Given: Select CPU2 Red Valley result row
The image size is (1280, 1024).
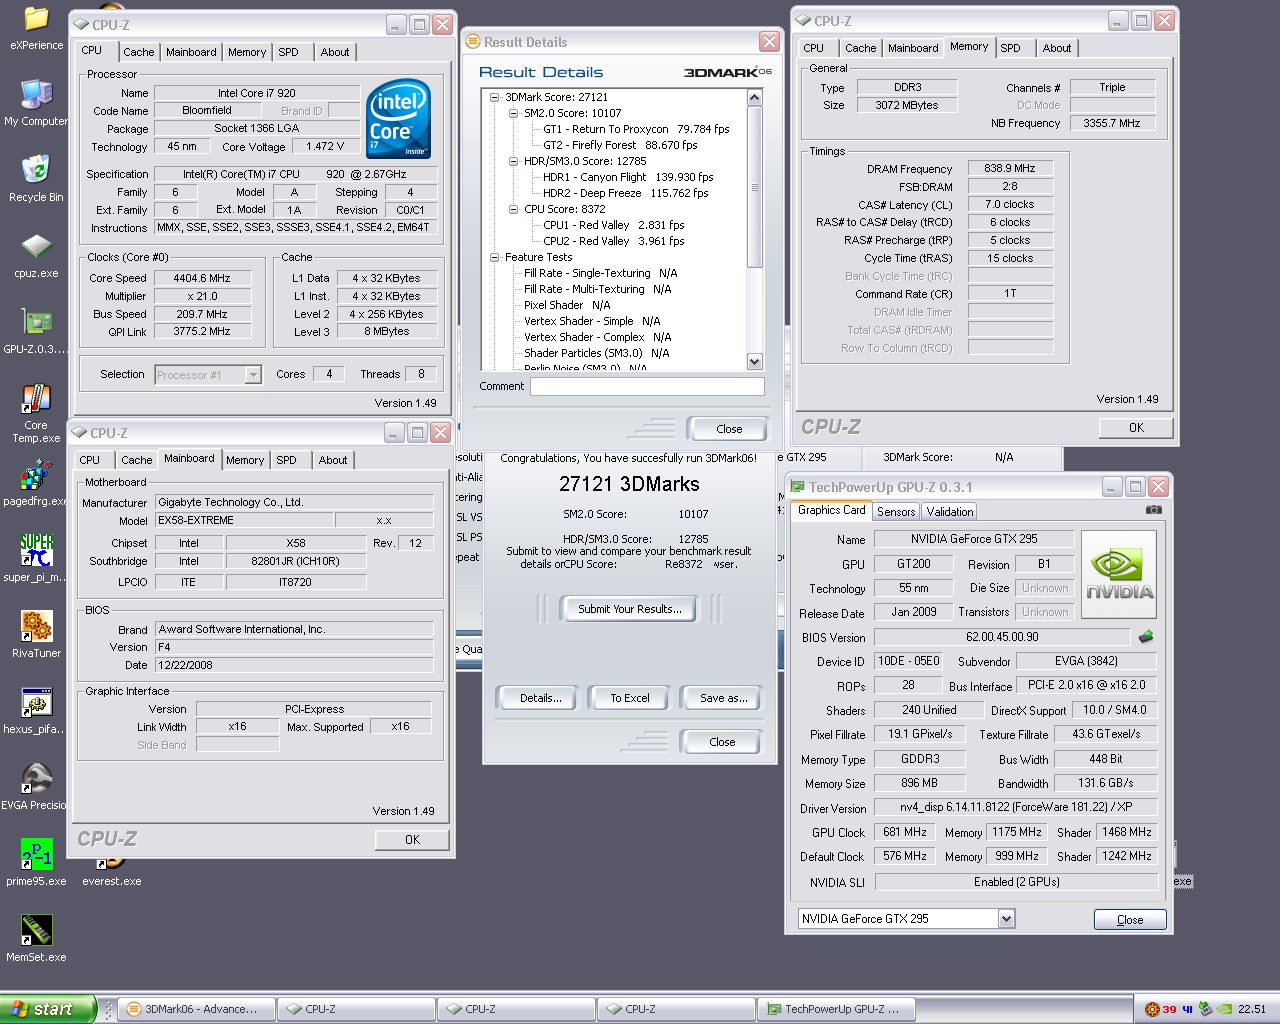Looking at the screenshot, I should click(613, 241).
